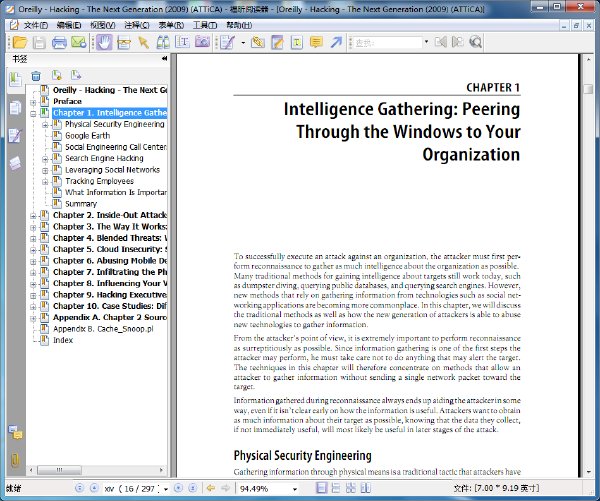Expand the Tracking Employees bookmark
Viewport: 600px width, 501px height.
pyautogui.click(x=45, y=182)
